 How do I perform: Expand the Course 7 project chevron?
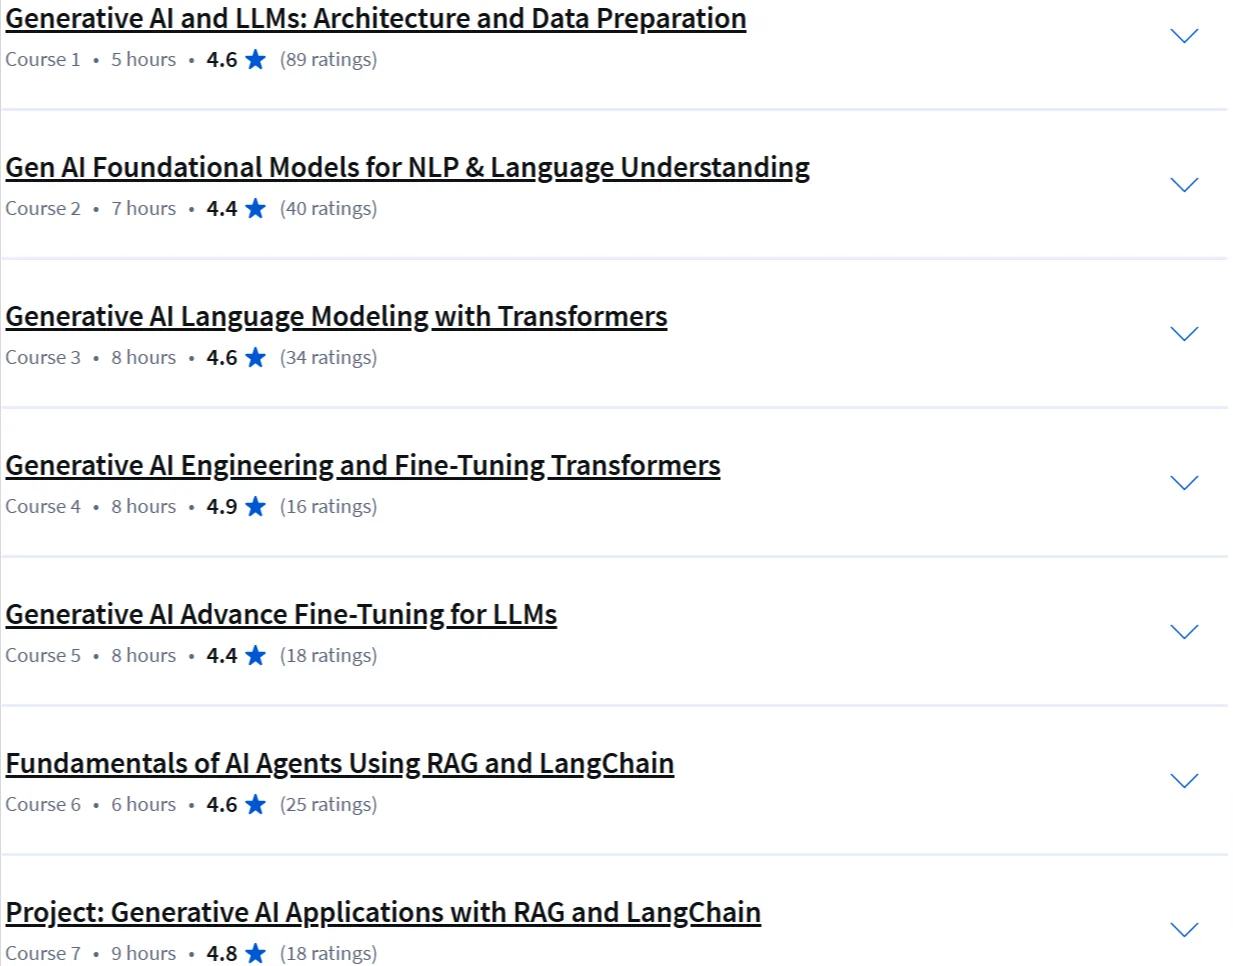coord(1184,930)
